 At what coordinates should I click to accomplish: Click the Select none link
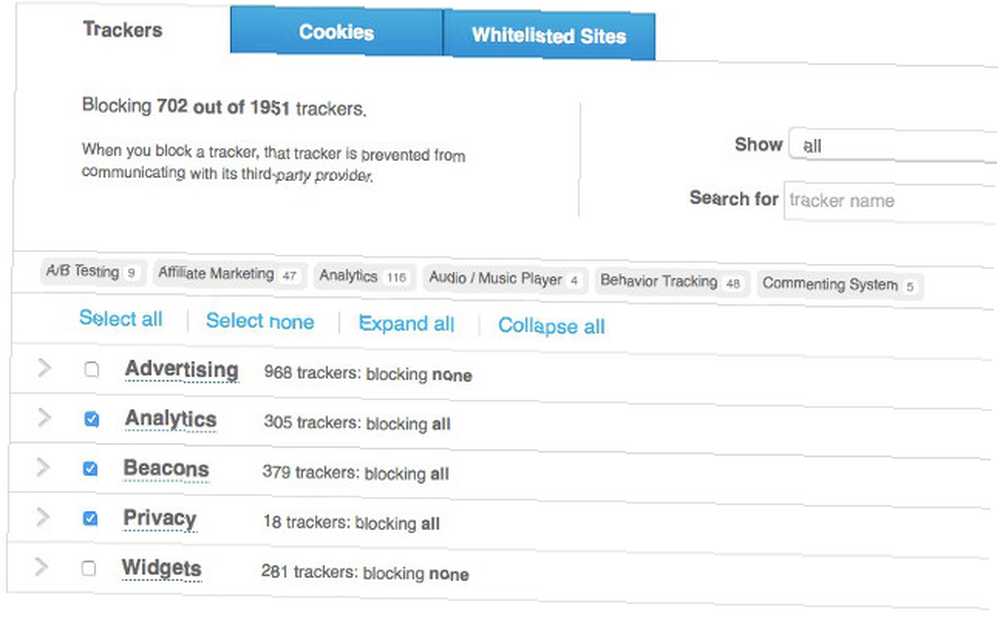pyautogui.click(x=260, y=321)
